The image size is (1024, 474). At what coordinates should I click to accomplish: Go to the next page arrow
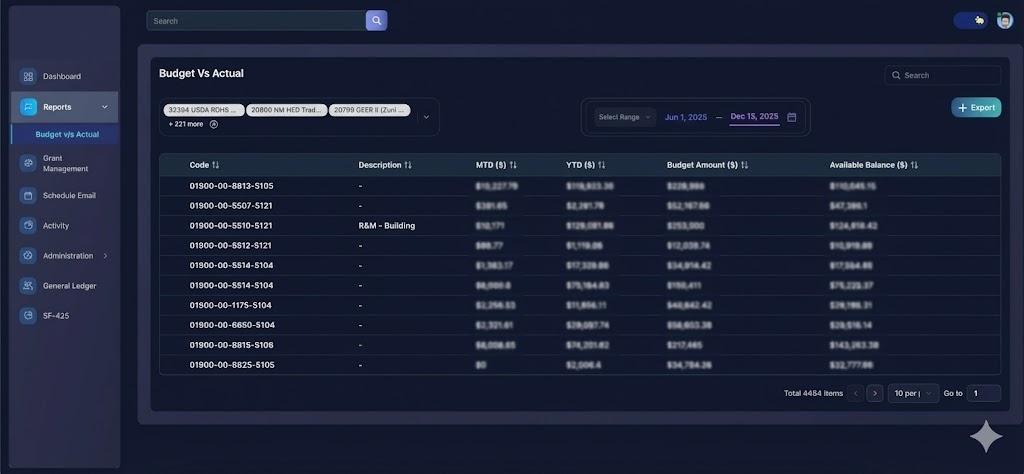coord(875,393)
